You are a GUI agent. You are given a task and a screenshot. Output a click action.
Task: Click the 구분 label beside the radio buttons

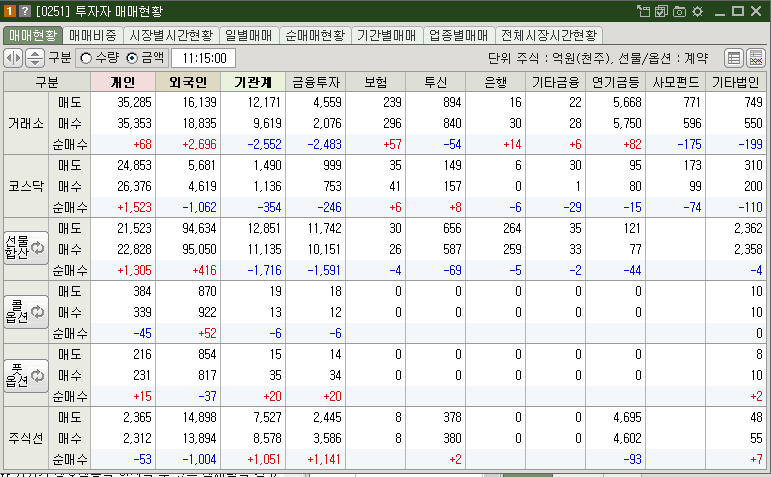pyautogui.click(x=60, y=58)
